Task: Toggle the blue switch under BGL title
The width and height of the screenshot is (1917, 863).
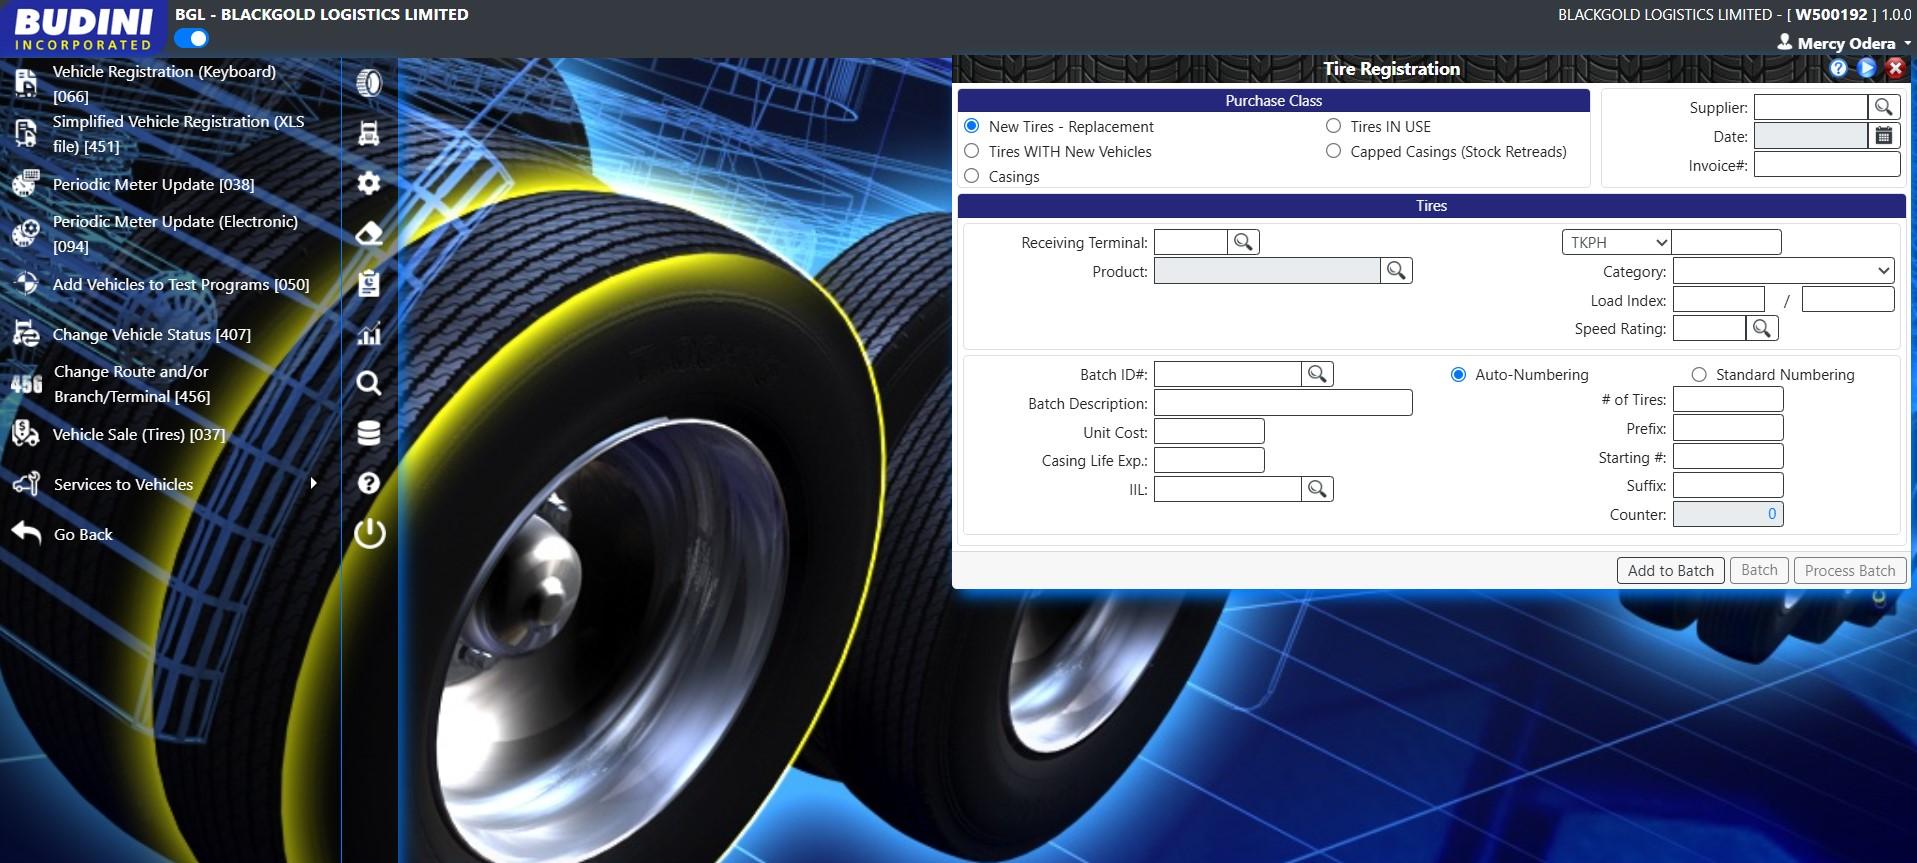Action: [191, 38]
